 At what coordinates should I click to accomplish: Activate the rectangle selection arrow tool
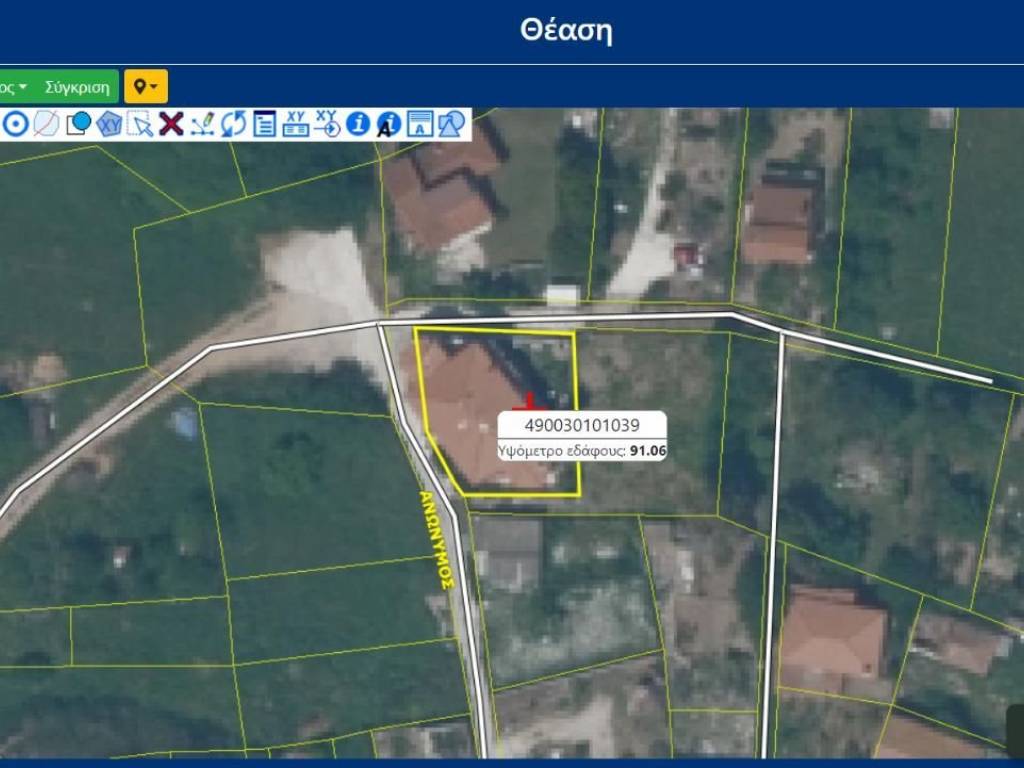pos(140,124)
